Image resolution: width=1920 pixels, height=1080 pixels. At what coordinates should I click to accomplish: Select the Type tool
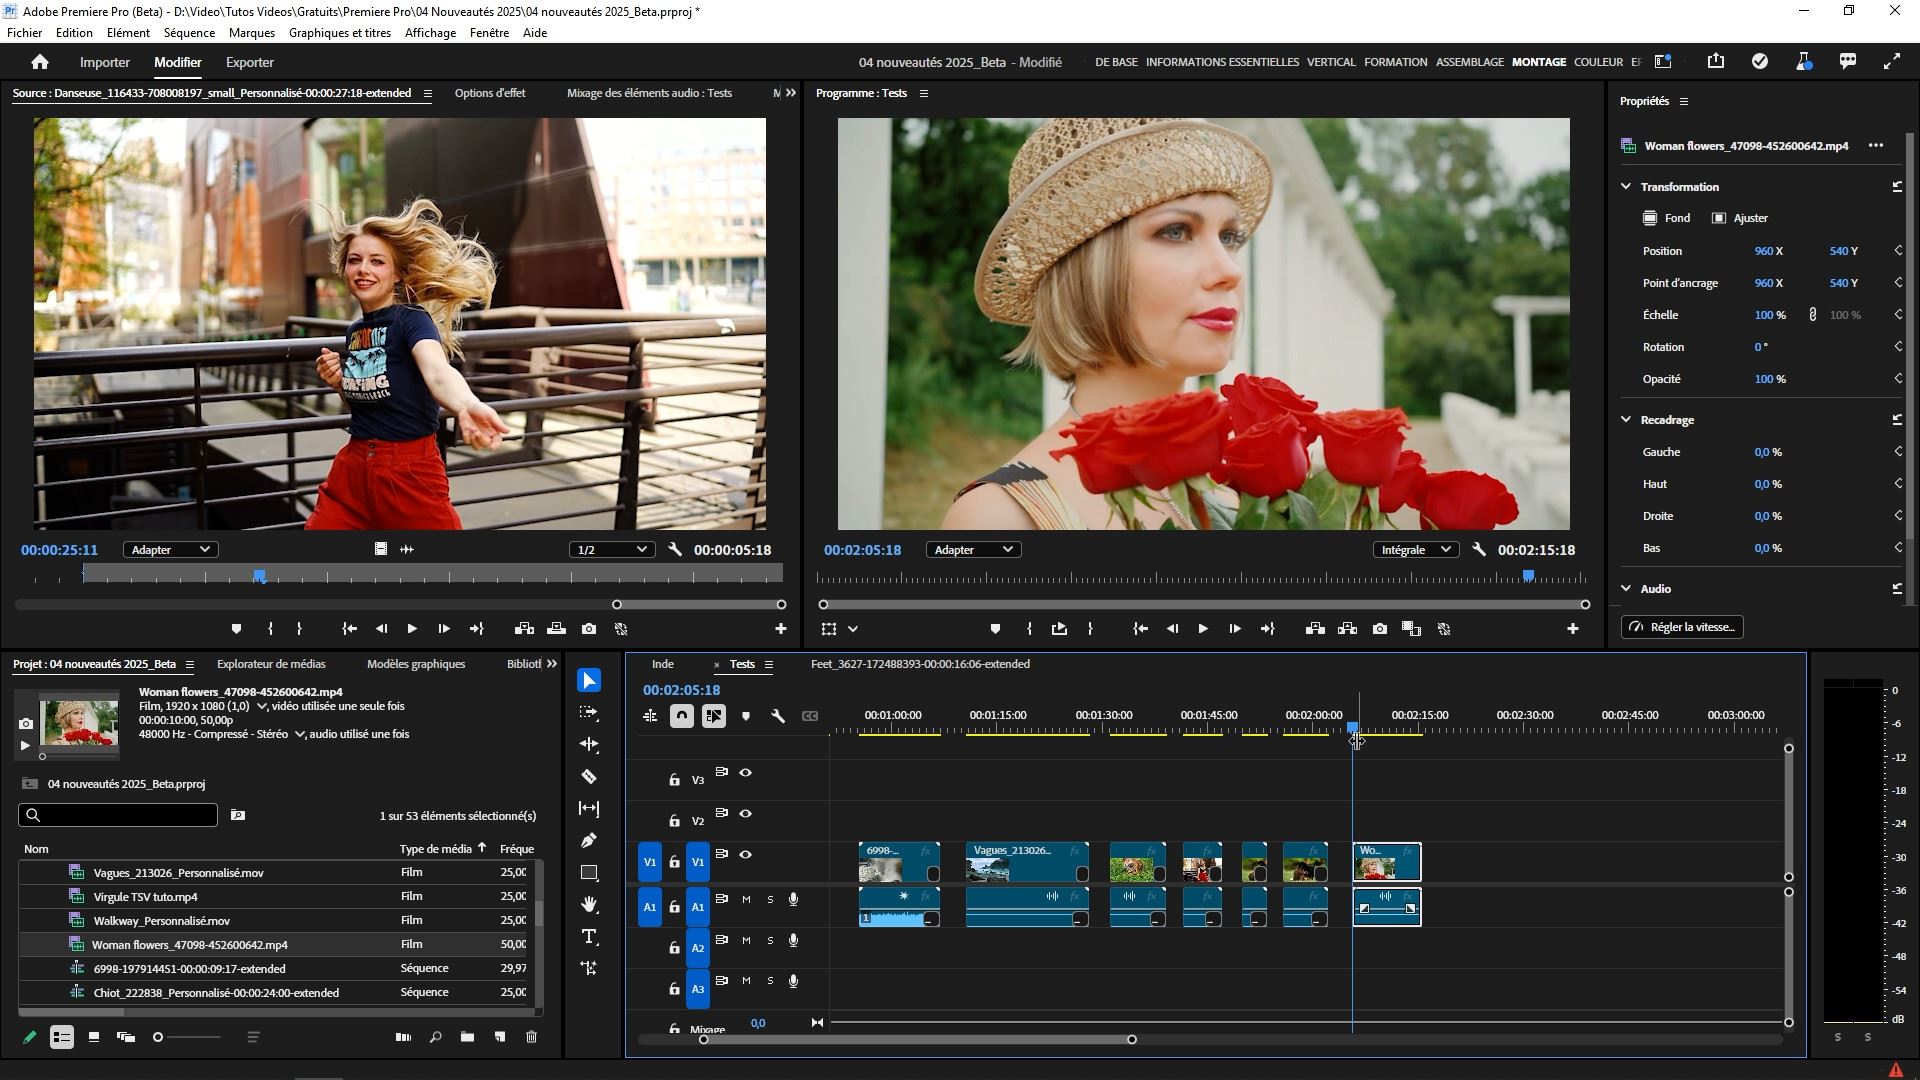click(589, 937)
